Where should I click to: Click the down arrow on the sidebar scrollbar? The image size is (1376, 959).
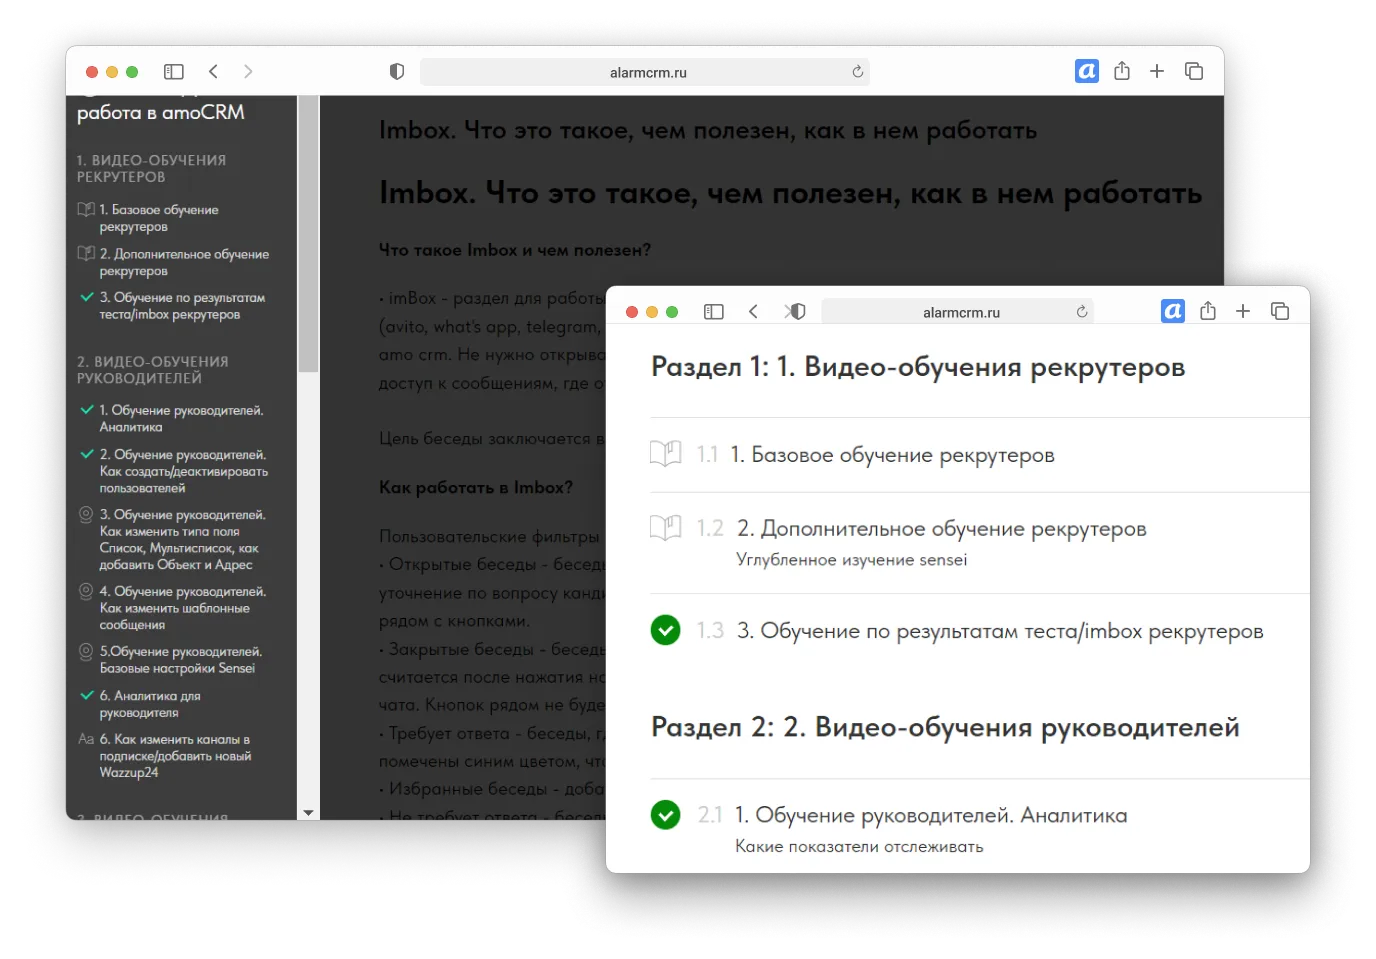tap(307, 813)
